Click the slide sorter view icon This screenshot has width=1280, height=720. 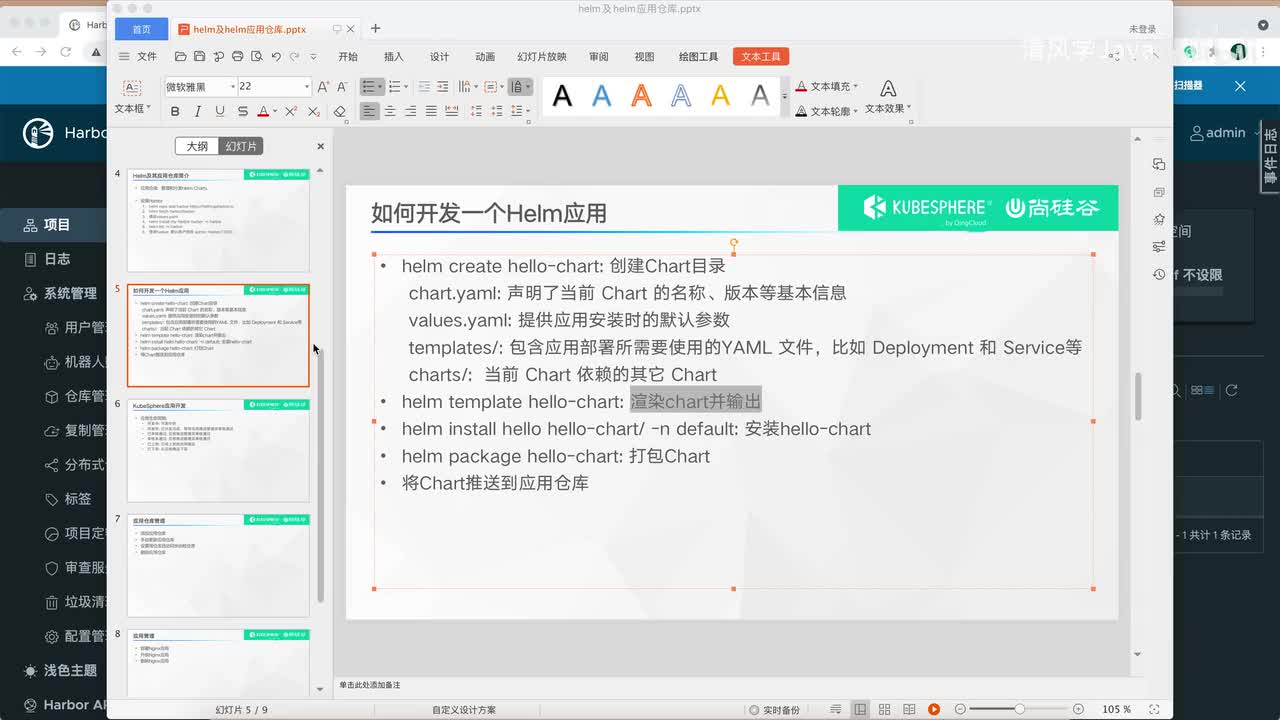point(884,709)
